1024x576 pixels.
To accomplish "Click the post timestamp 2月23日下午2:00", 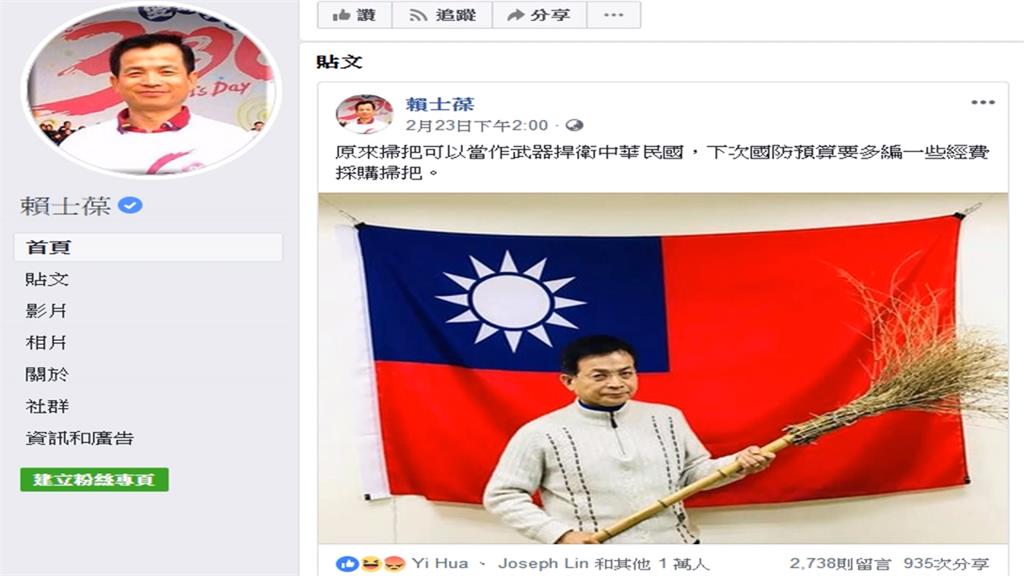I will (x=477, y=125).
